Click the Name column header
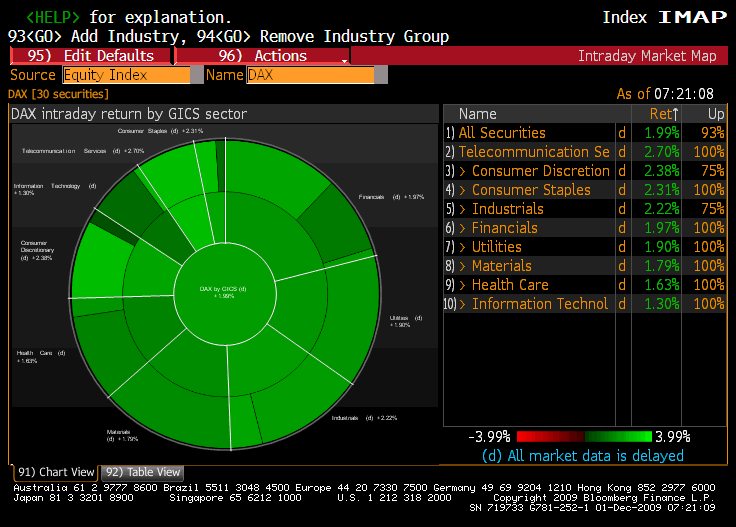736x527 pixels. point(478,114)
